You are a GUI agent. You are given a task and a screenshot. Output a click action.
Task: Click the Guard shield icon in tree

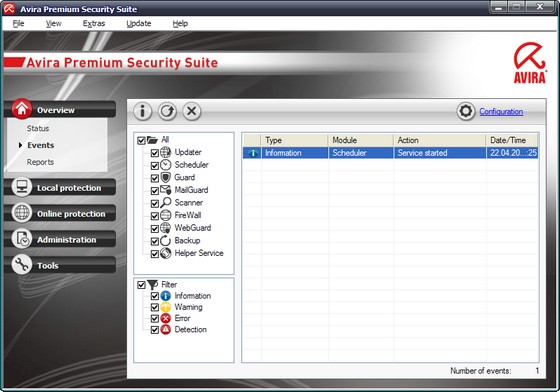pyautogui.click(x=165, y=177)
